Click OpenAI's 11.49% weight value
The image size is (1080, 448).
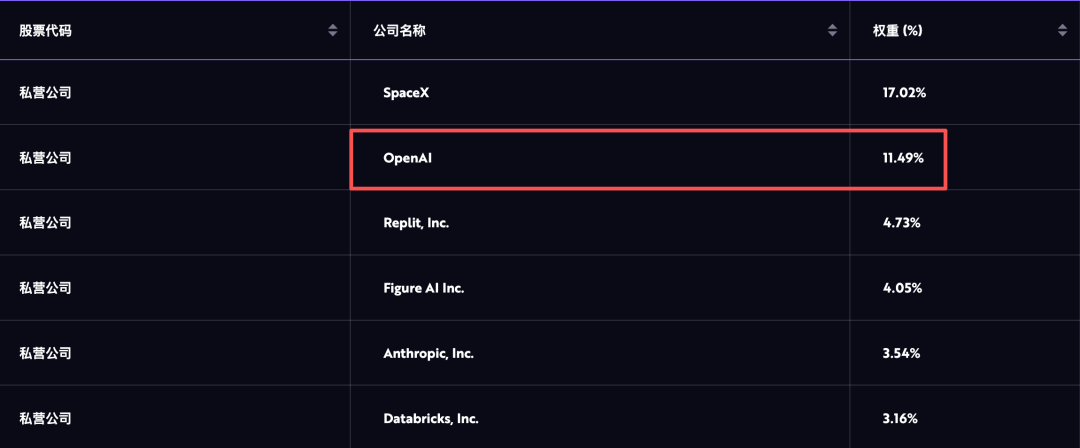click(903, 158)
